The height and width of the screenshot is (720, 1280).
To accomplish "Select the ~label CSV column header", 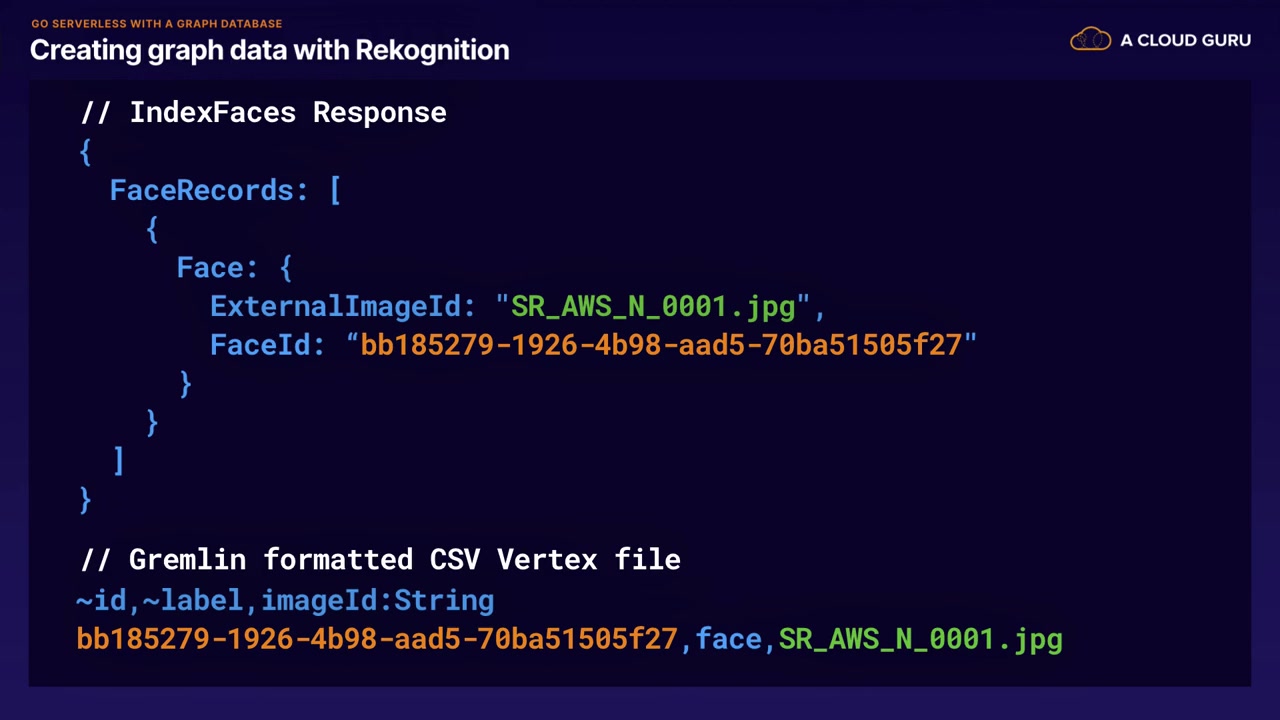I will [192, 600].
